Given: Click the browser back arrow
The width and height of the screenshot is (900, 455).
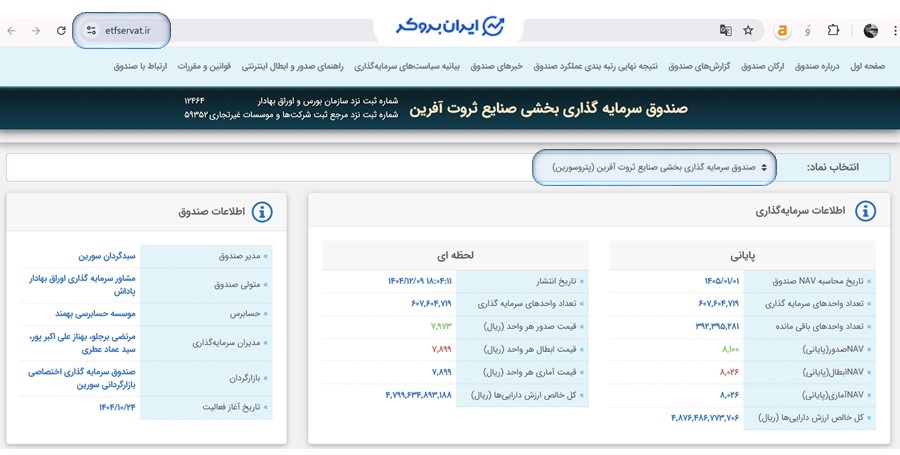Looking at the screenshot, I should 11,30.
